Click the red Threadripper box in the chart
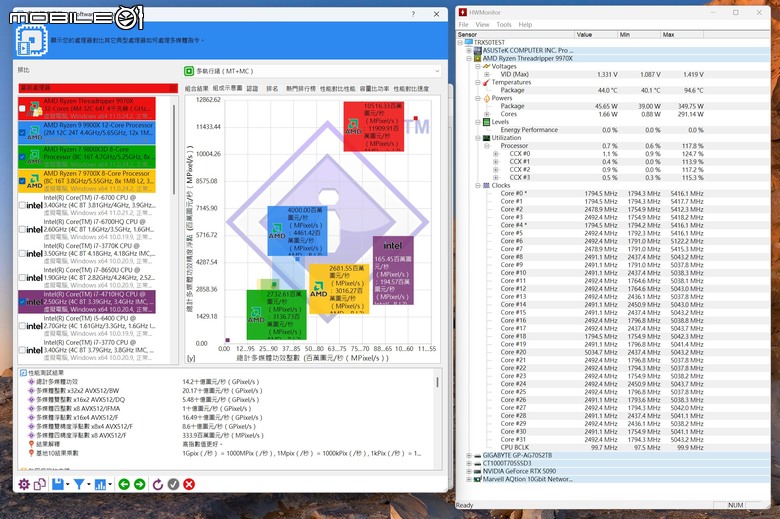This screenshot has height=519, width=780. click(x=374, y=126)
